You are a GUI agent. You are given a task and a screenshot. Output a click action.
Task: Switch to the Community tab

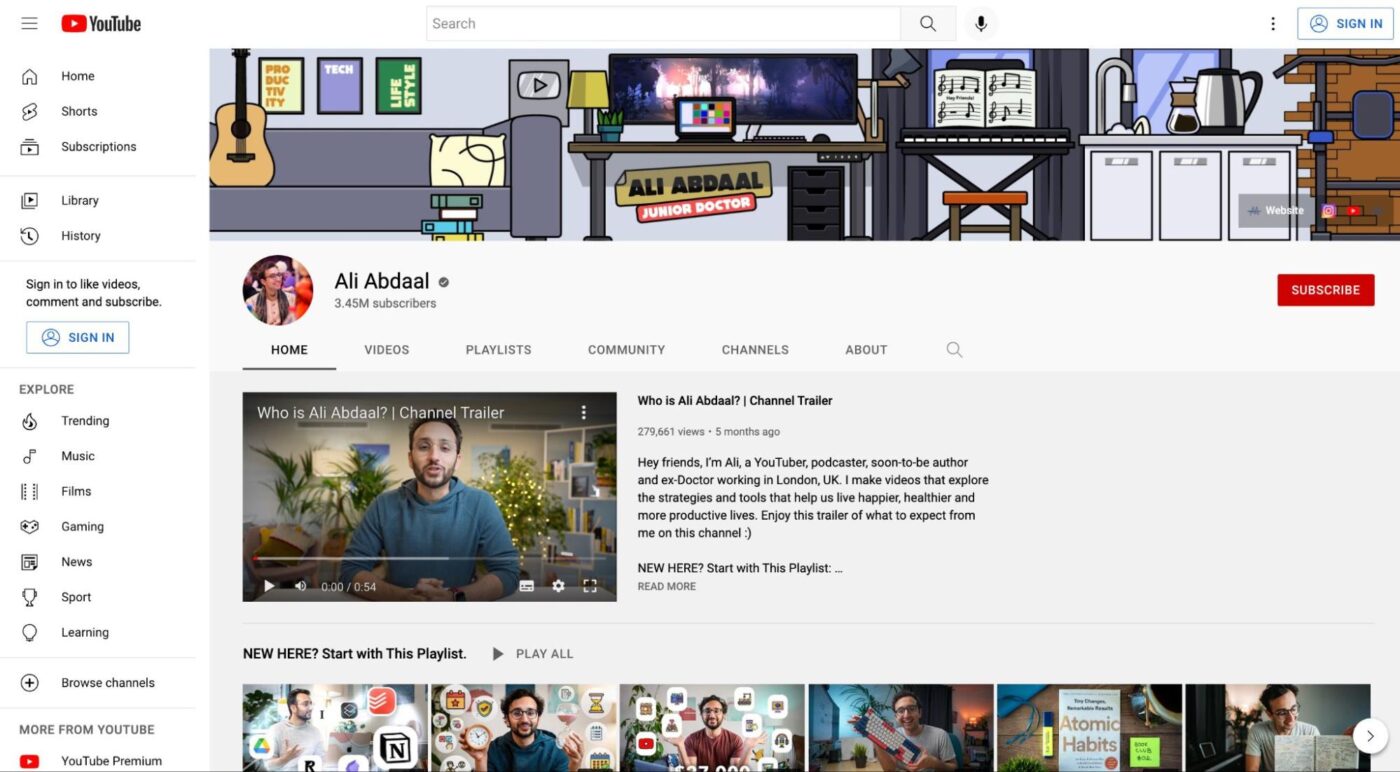click(x=626, y=350)
